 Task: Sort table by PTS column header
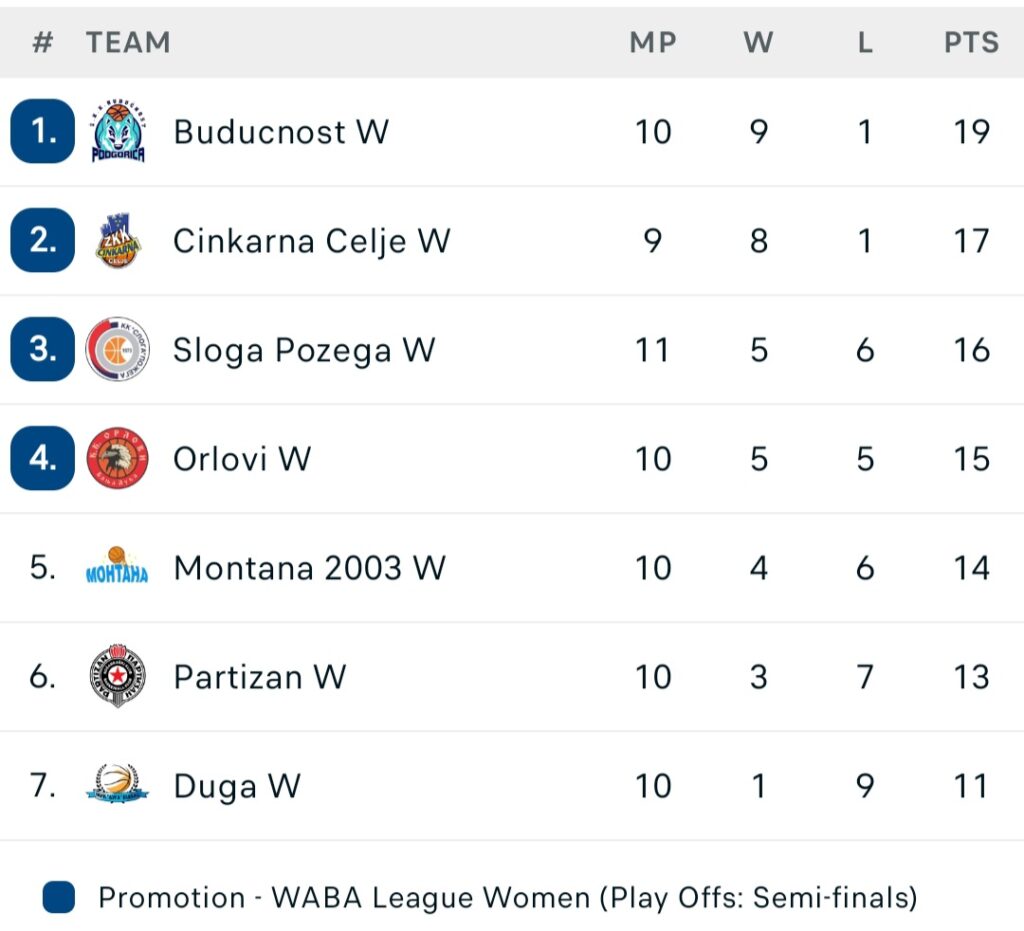(x=971, y=42)
